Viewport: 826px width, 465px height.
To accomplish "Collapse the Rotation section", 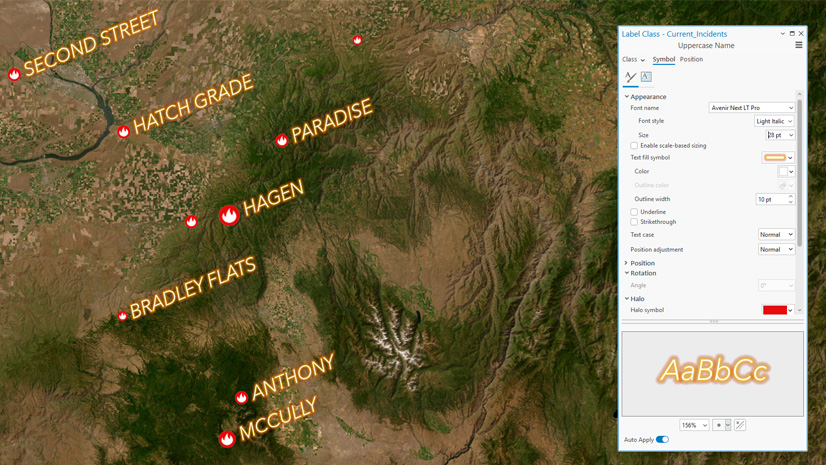I will point(627,273).
